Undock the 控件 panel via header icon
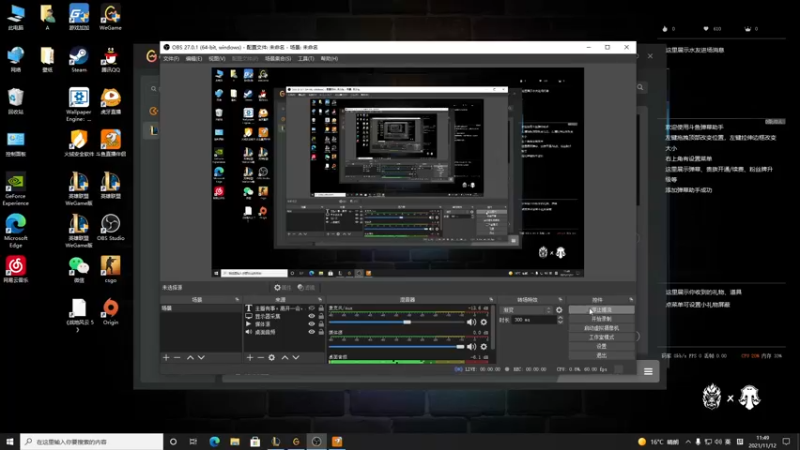 pyautogui.click(x=631, y=299)
